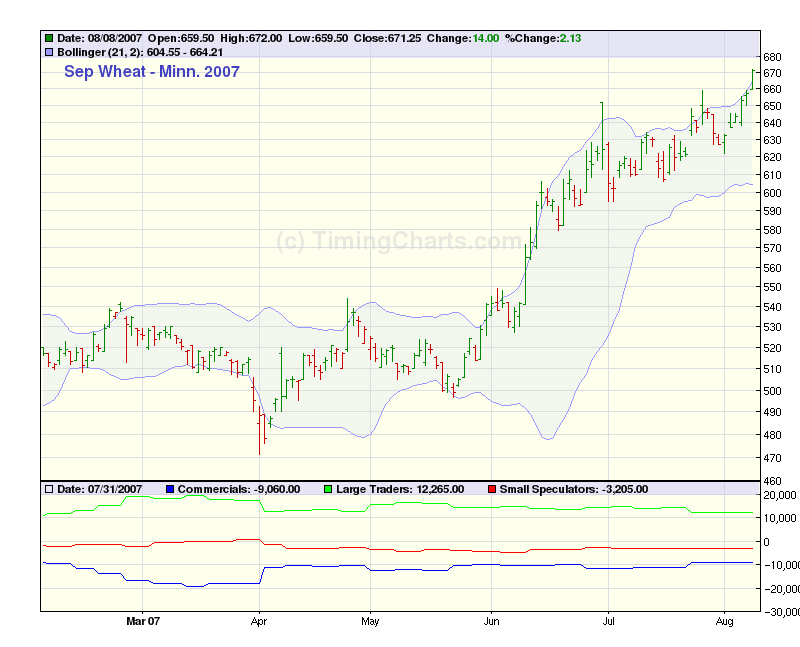Viewport: 800px width, 647px height.
Task: Click the 'Apr' date axis label
Action: tap(259, 621)
